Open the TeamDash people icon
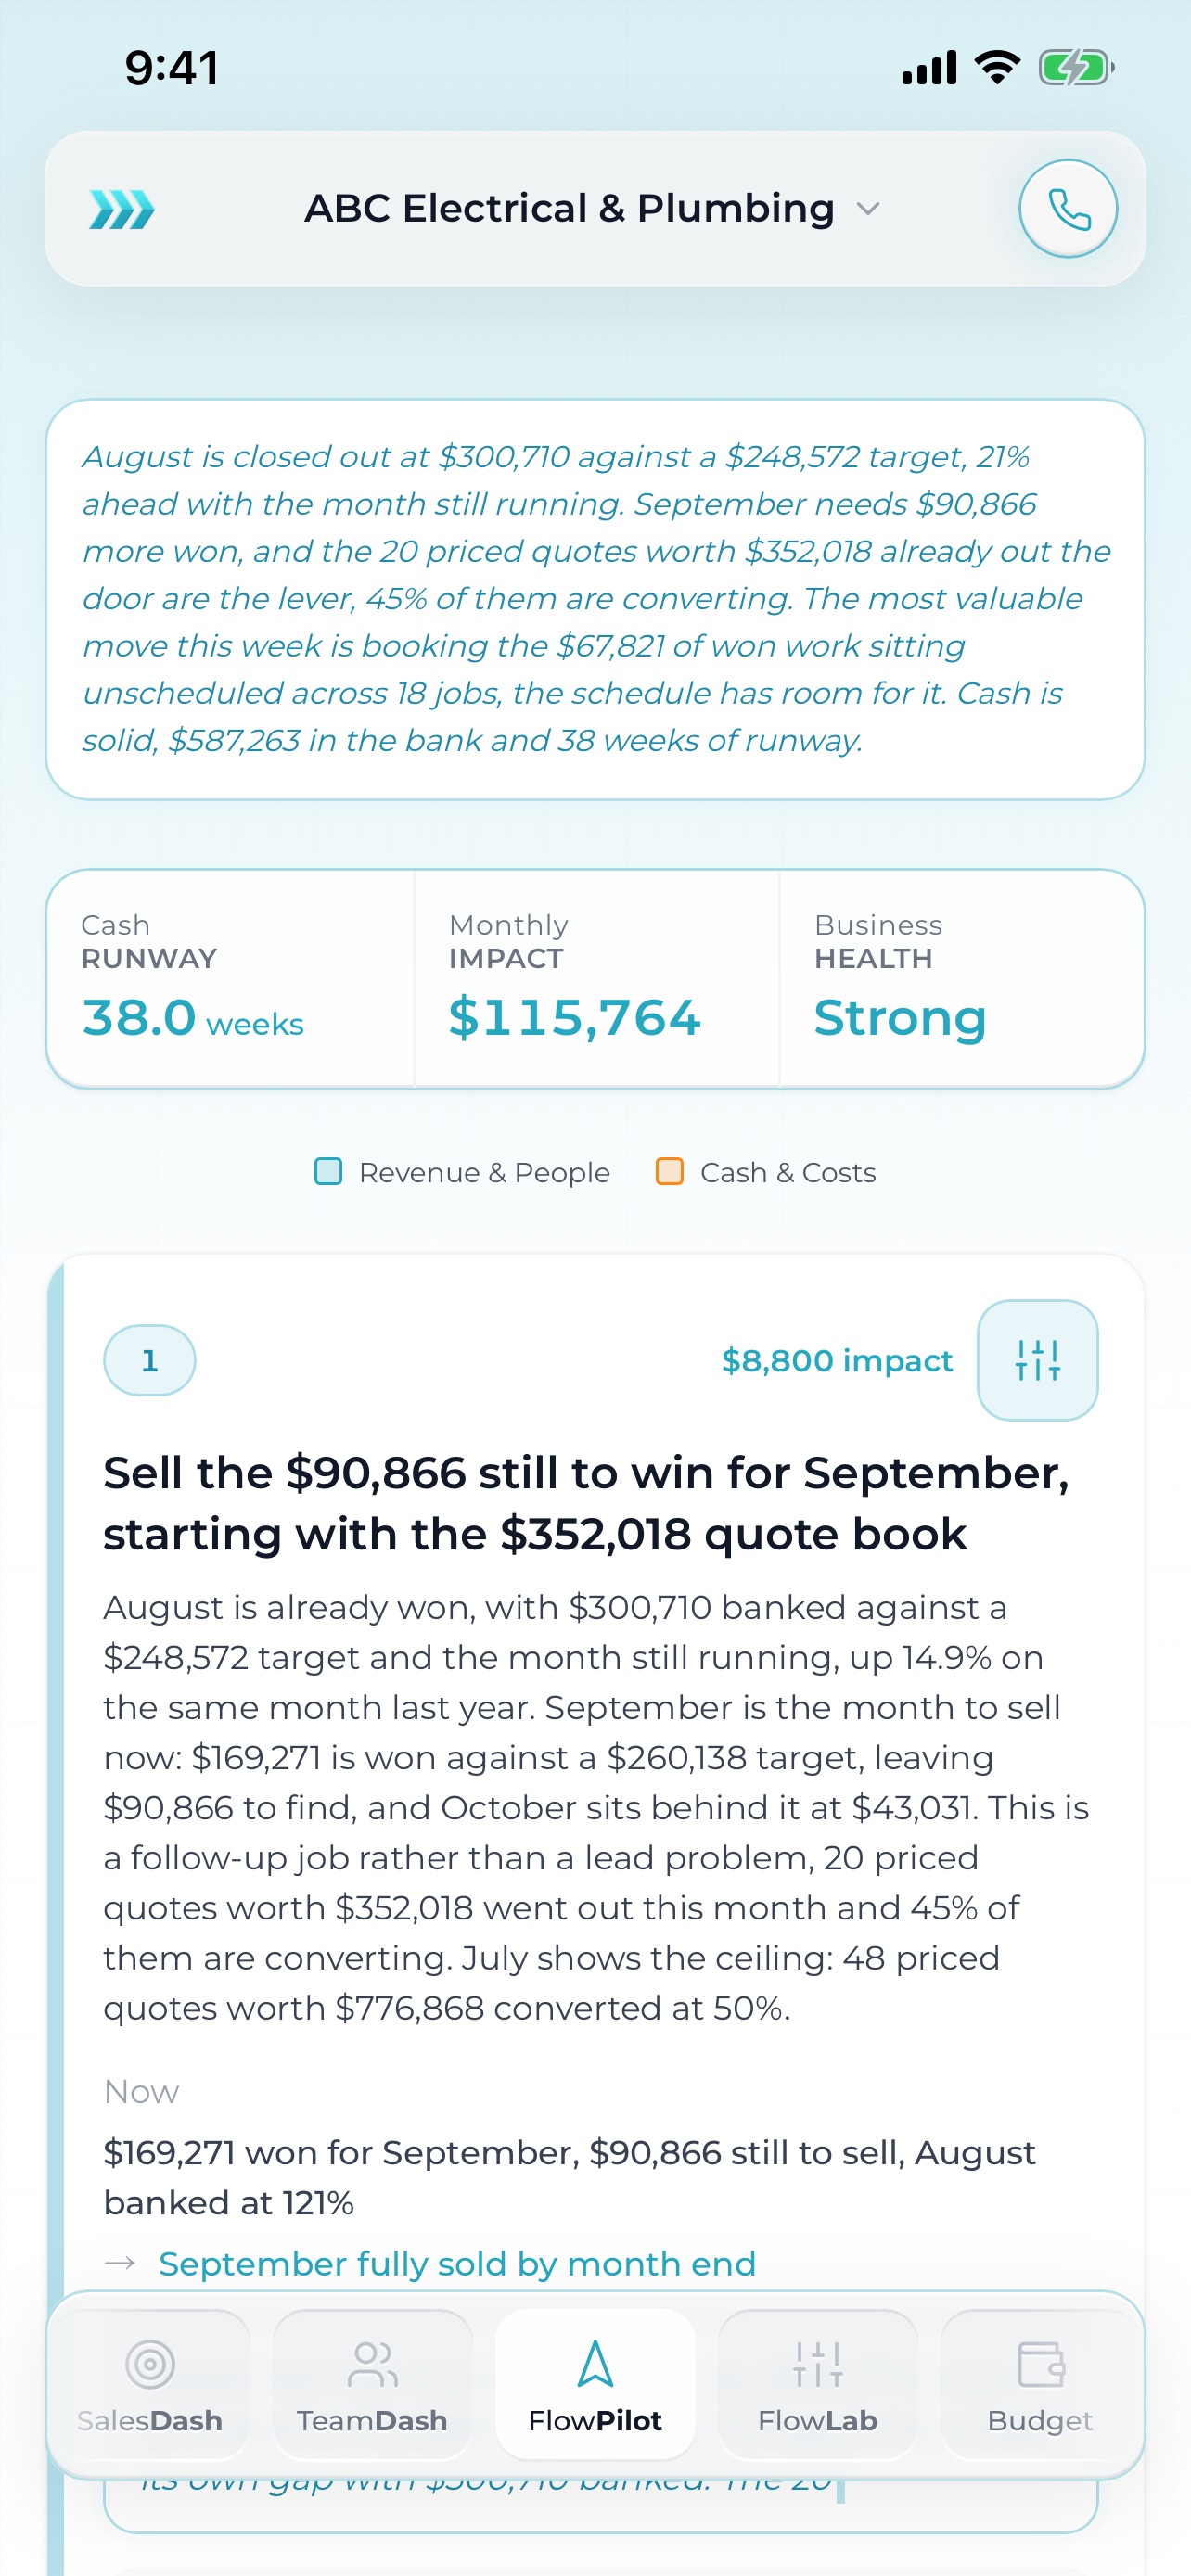Viewport: 1191px width, 2576px height. pos(372,2364)
